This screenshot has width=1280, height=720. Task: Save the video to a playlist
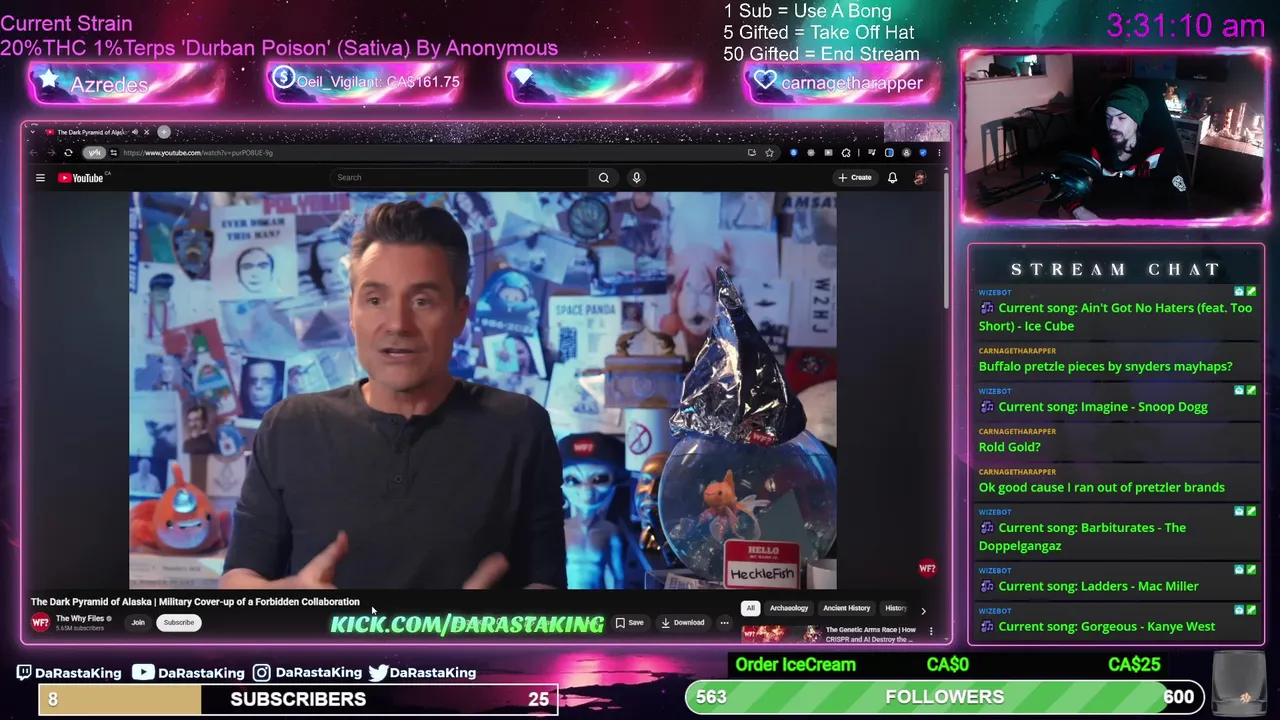coord(630,622)
